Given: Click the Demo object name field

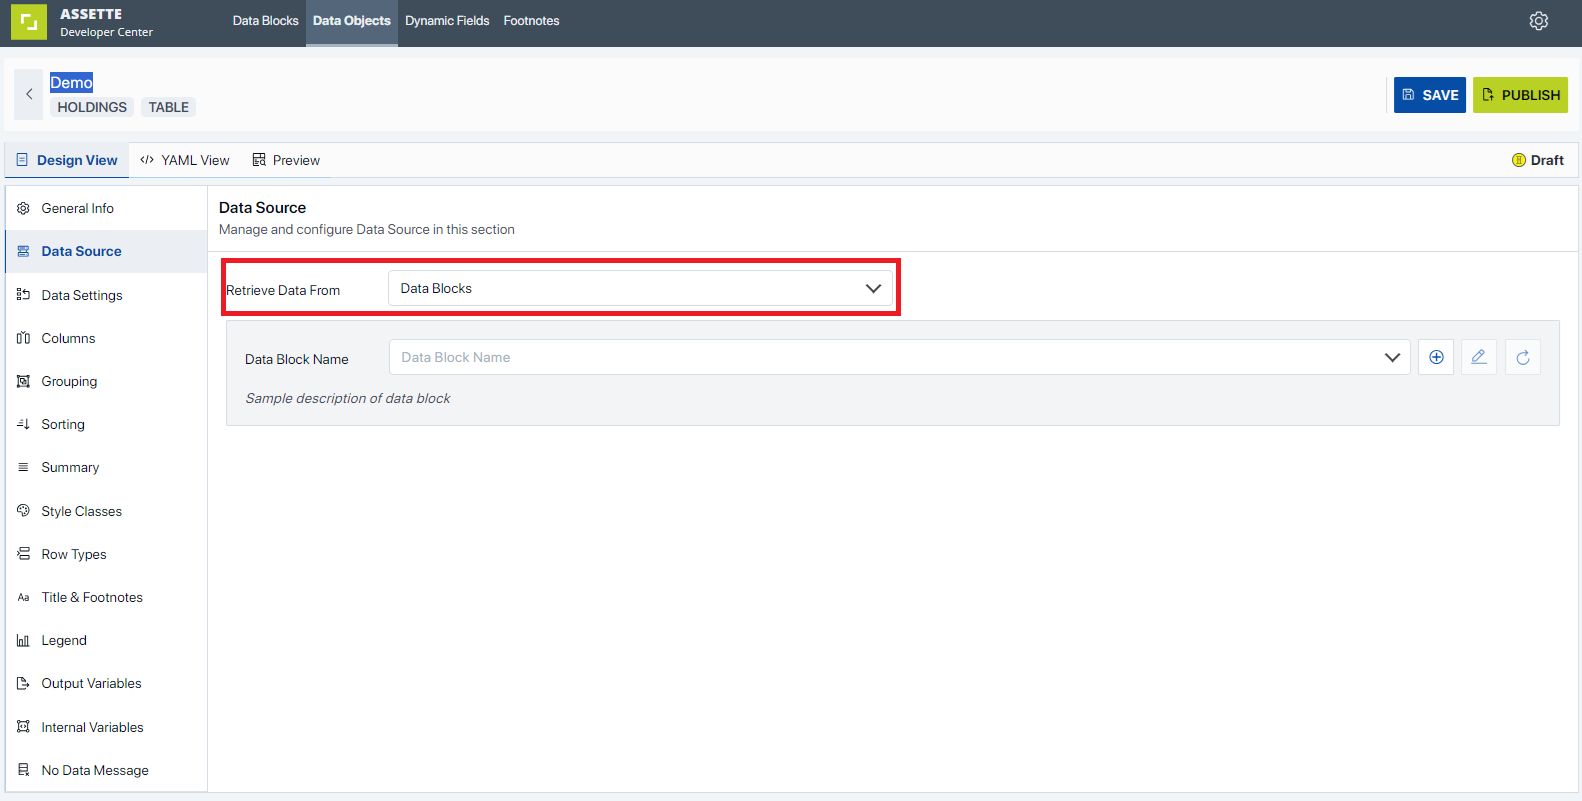Looking at the screenshot, I should point(71,82).
